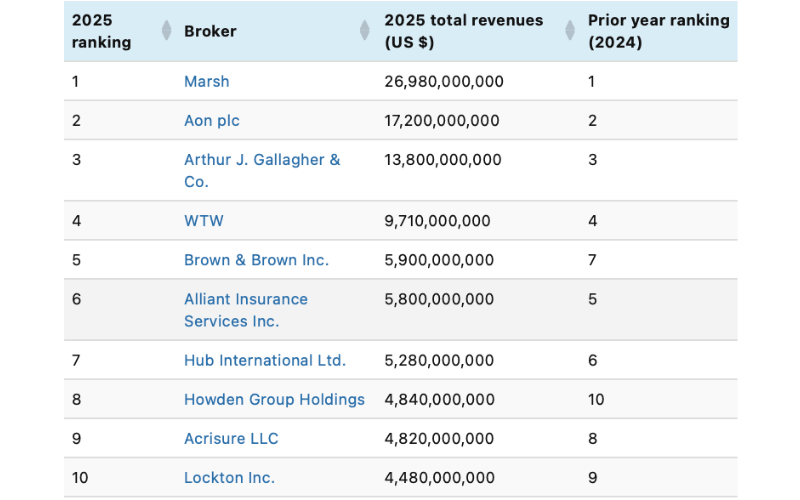
Task: Click prior year ranking 8 in Acrisure row
Action: [x=592, y=439]
